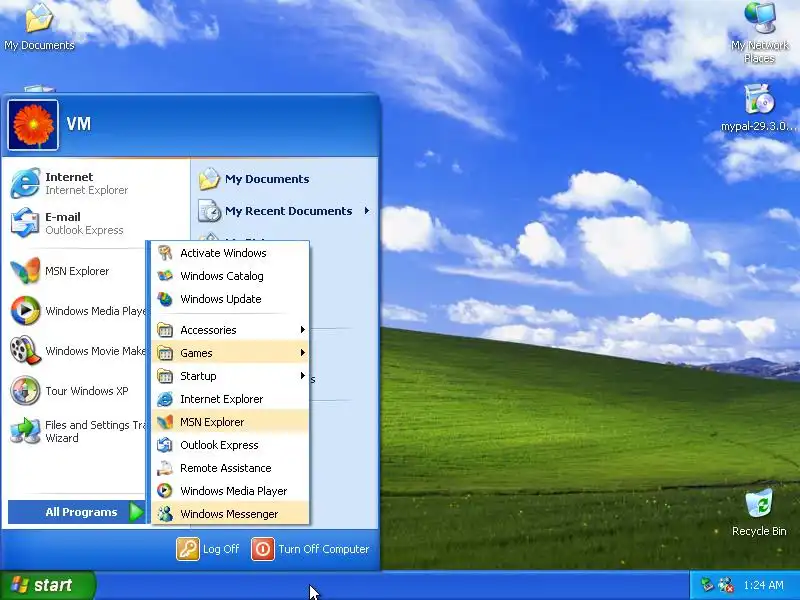
Task: Choose Activate Windows from the programs menu
Action: point(230,253)
